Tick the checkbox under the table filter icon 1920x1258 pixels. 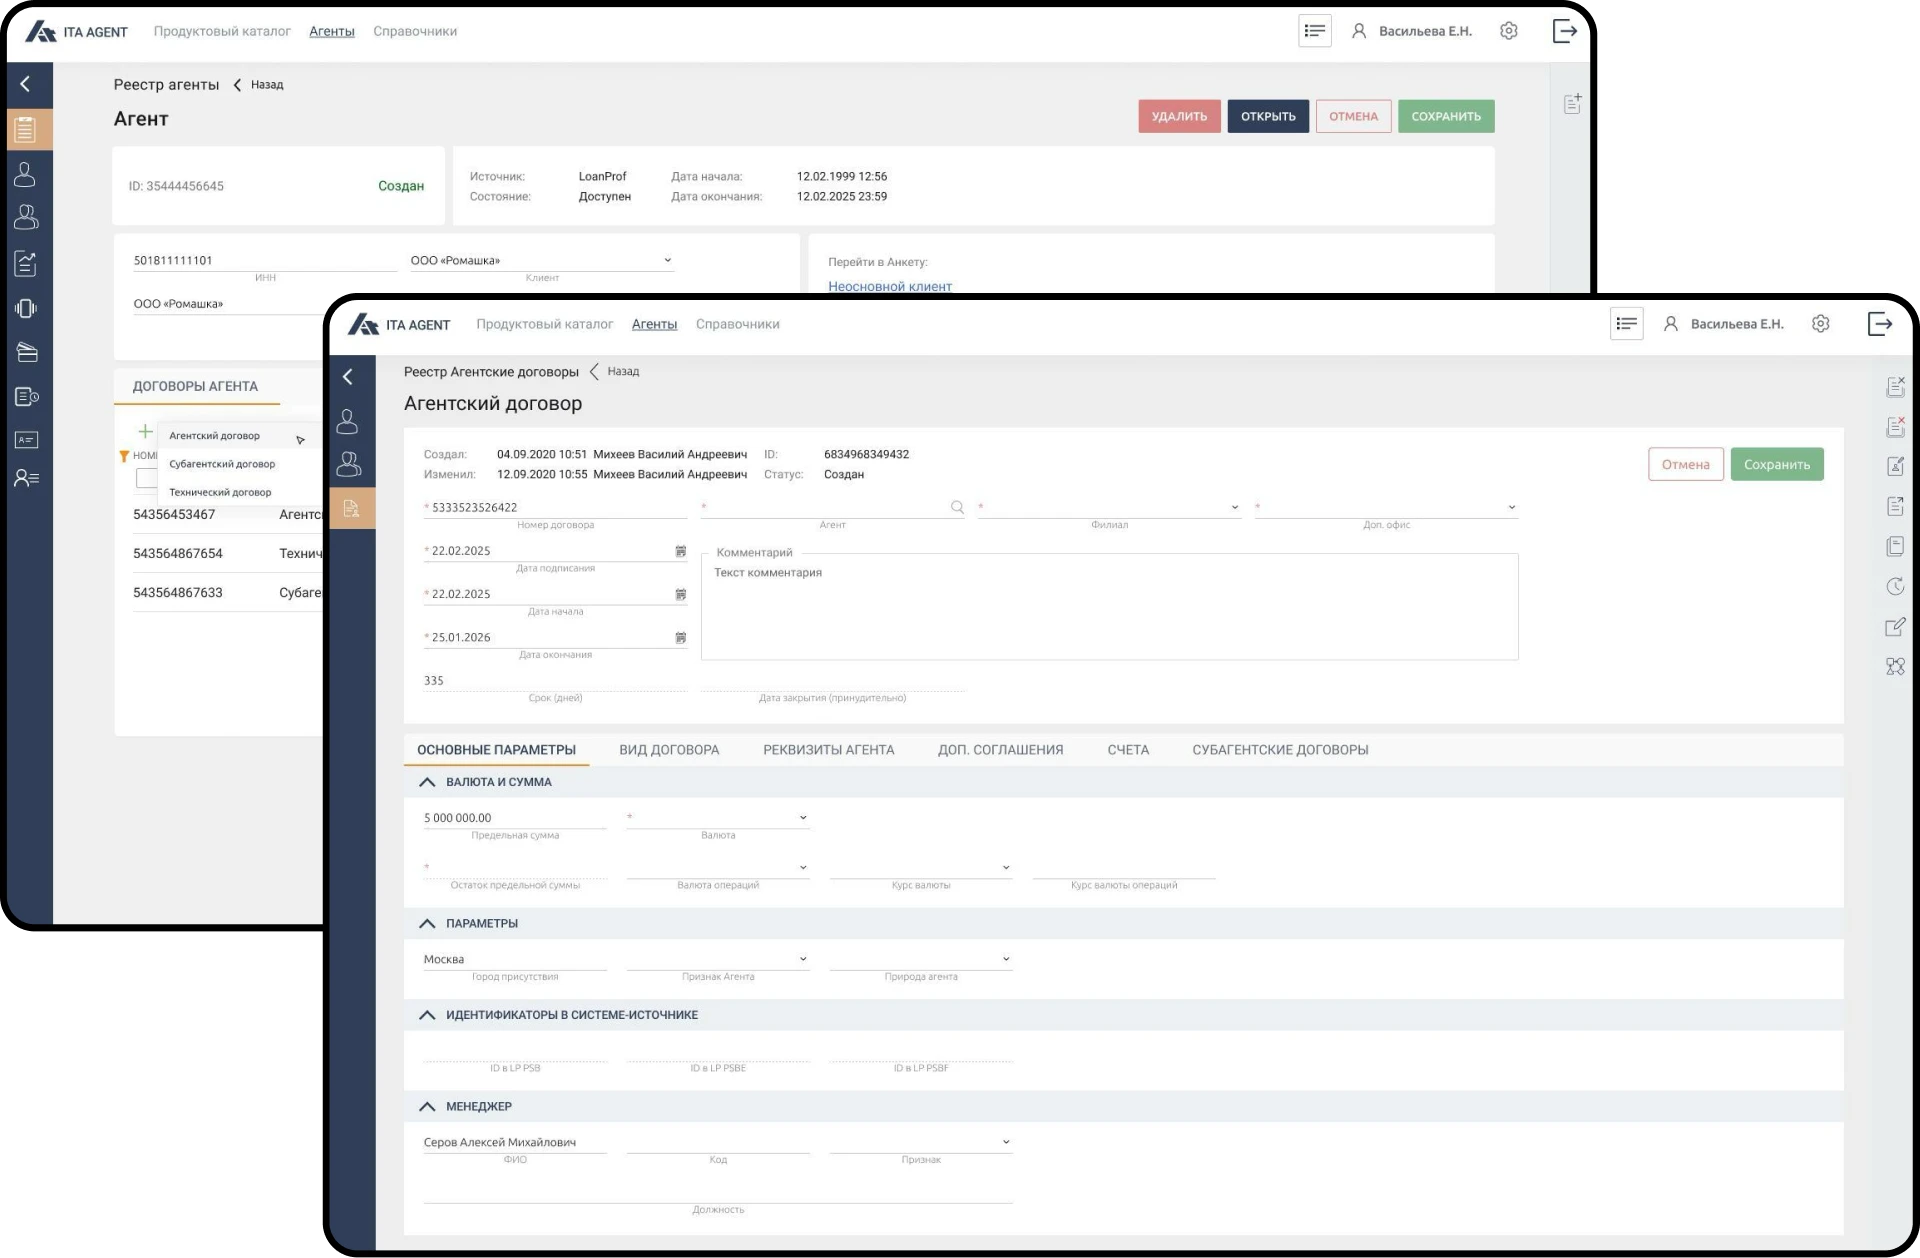(x=146, y=478)
